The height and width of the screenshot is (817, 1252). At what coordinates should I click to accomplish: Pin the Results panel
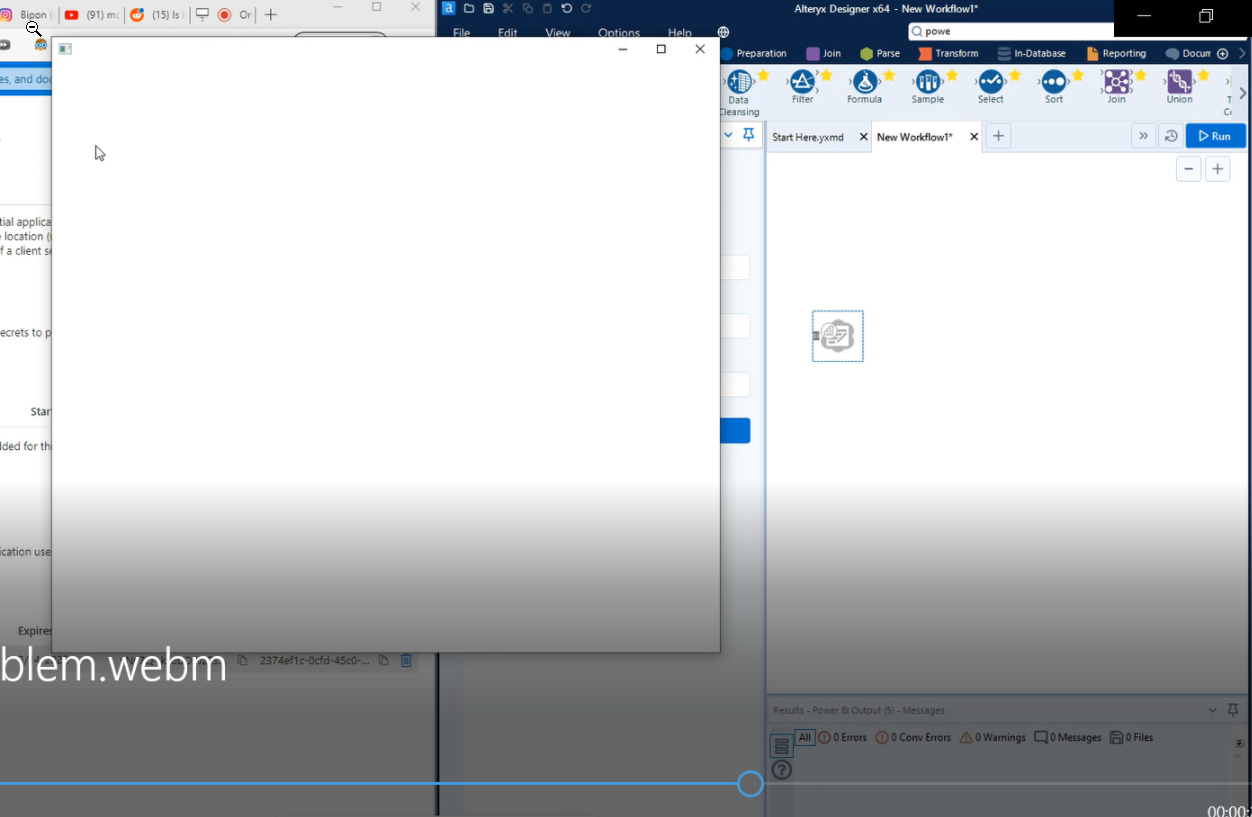point(1232,710)
